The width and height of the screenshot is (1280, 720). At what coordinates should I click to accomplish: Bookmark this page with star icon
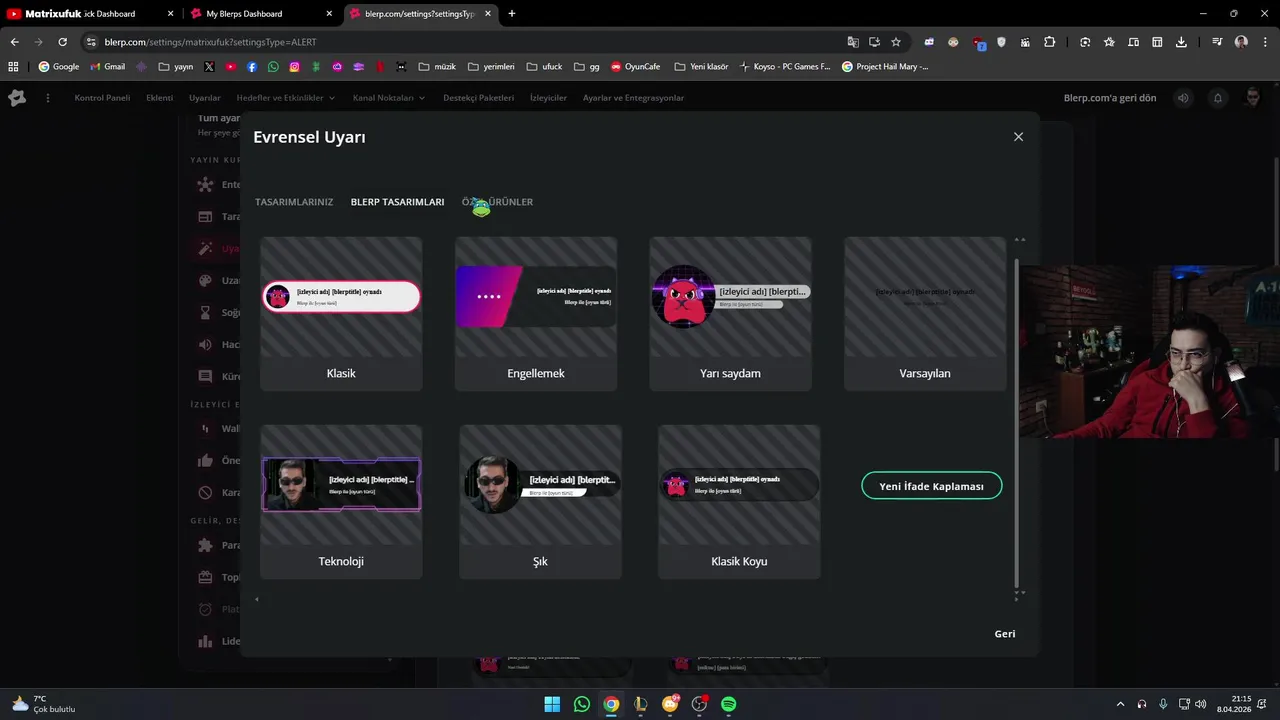click(896, 42)
